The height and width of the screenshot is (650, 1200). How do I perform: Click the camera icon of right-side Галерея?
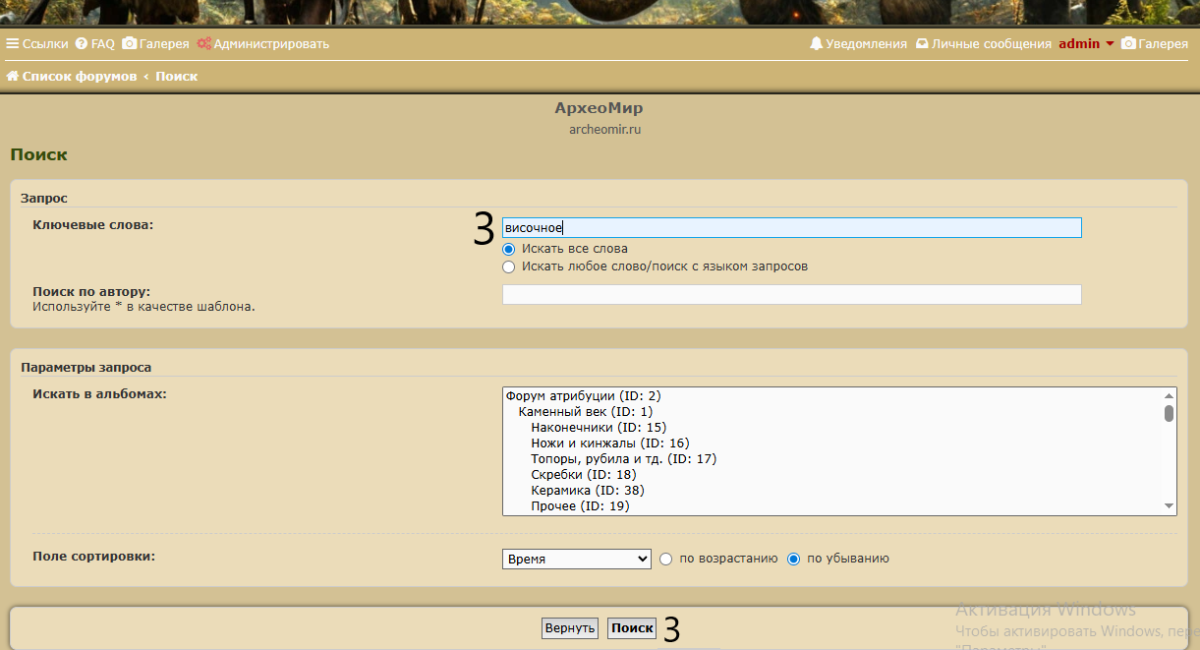[x=1128, y=44]
